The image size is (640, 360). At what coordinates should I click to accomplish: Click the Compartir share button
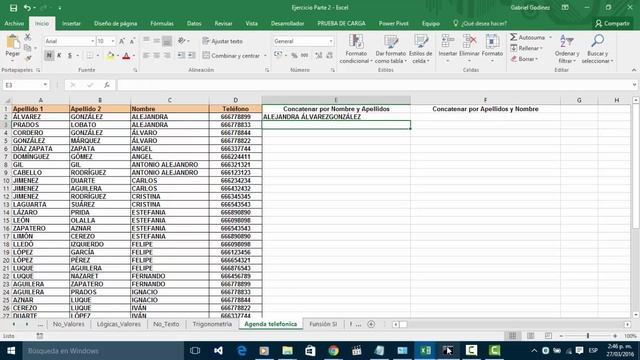(x=612, y=24)
